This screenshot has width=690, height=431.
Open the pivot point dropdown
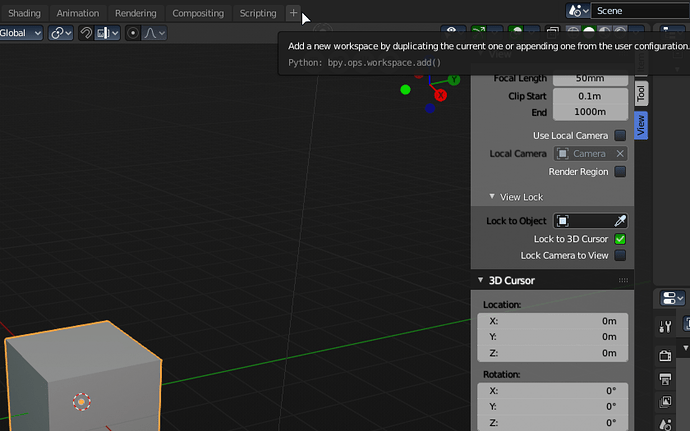pos(61,33)
